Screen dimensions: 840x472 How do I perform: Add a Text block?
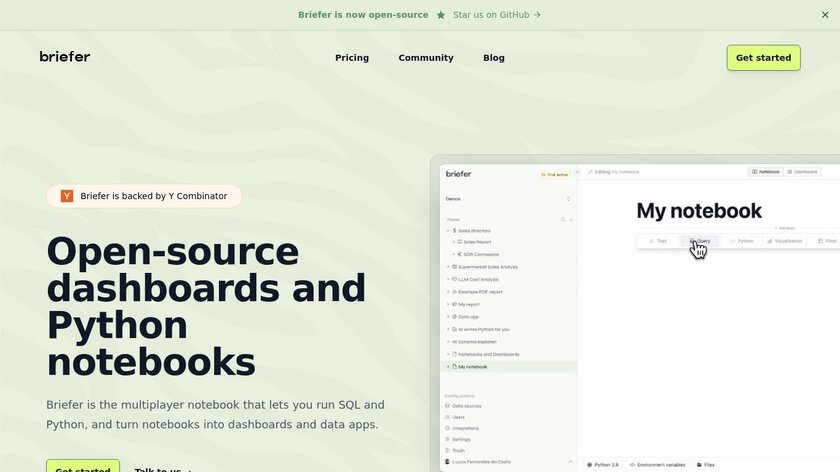[x=658, y=241]
